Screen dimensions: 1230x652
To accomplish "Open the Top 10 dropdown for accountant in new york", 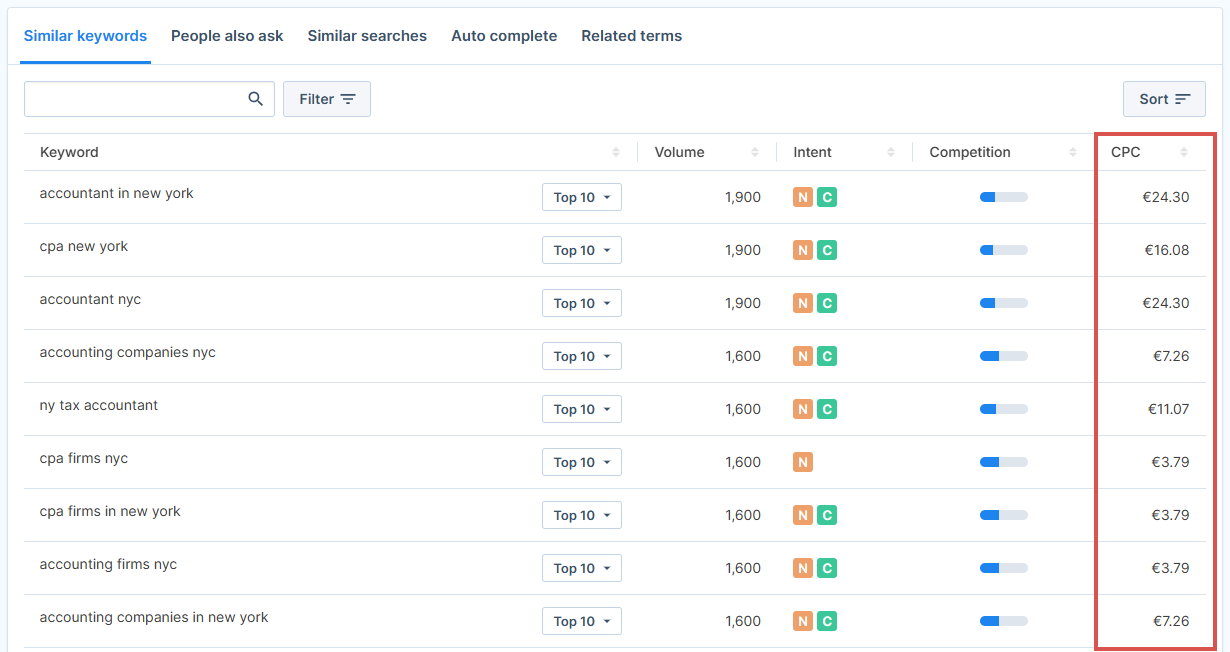I will pos(582,197).
